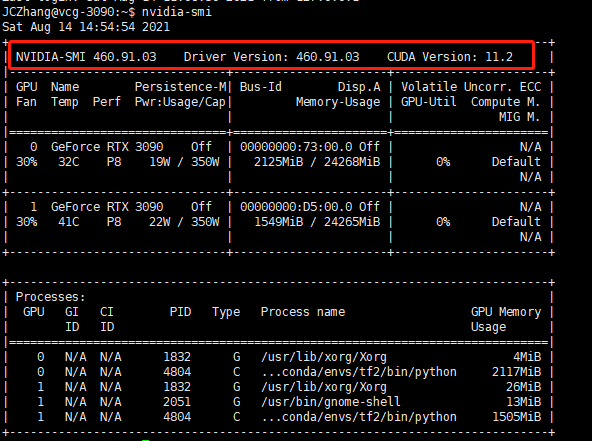Image resolution: width=592 pixels, height=441 pixels.
Task: Select the 'PID' column header
Action: (180, 312)
